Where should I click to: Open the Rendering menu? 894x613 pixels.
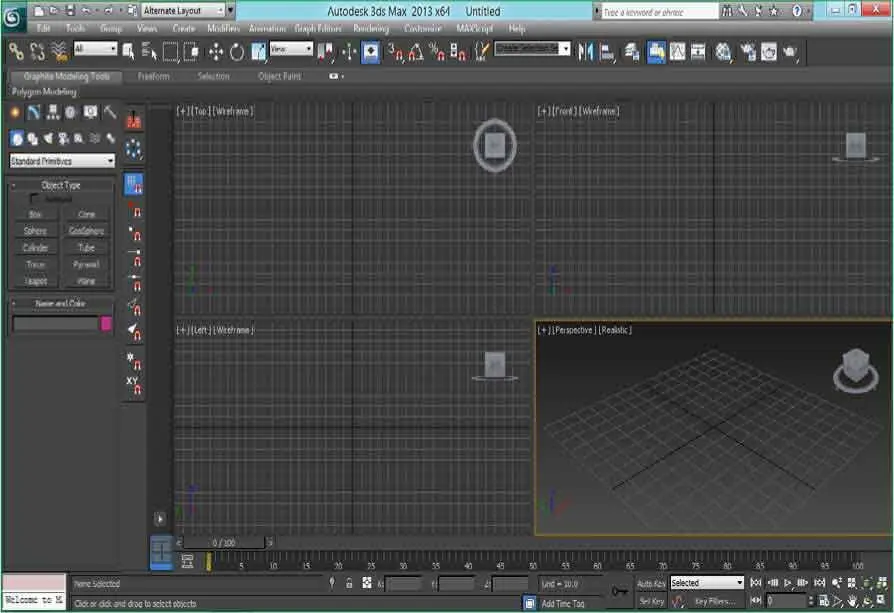(371, 28)
